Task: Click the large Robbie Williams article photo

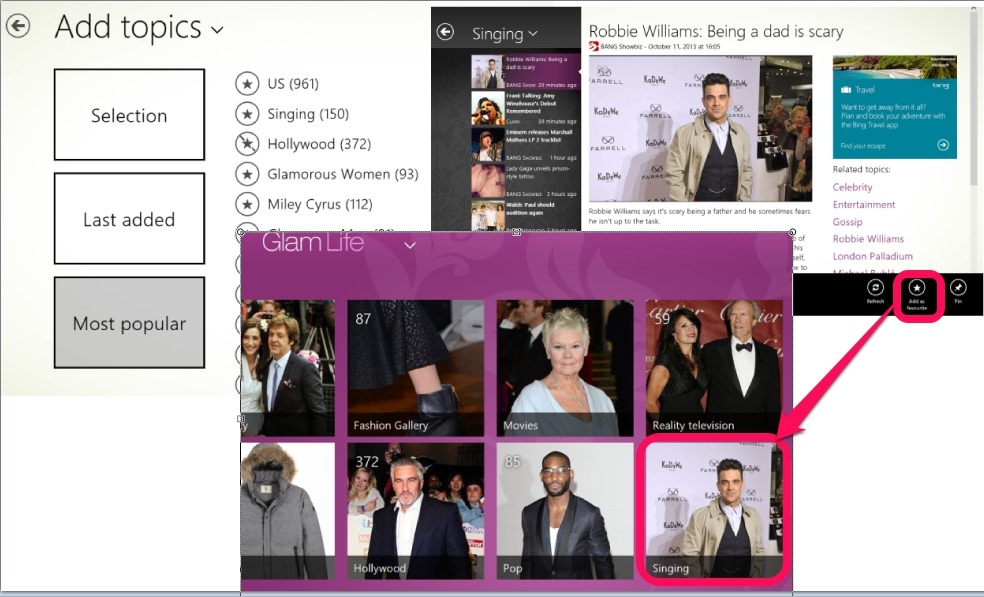Action: click(700, 128)
